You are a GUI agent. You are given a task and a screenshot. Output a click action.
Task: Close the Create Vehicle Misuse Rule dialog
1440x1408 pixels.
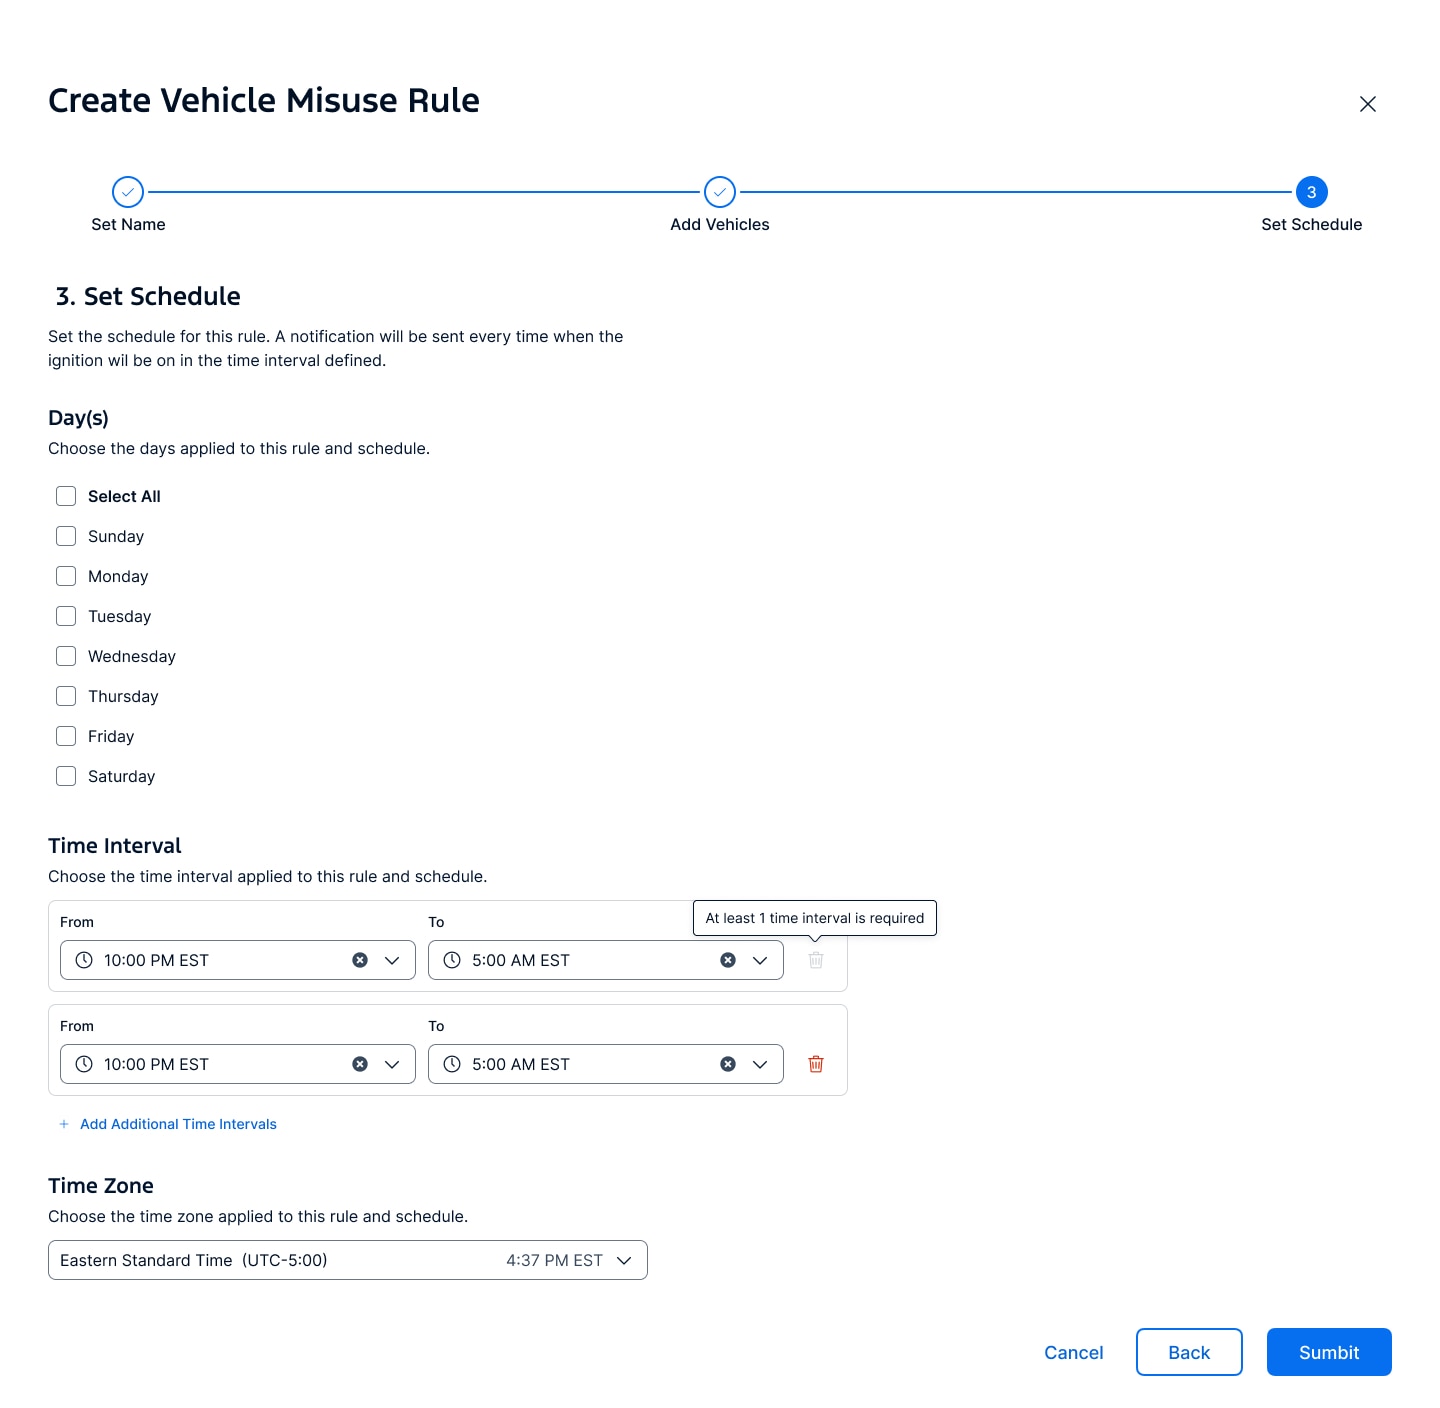pos(1368,104)
